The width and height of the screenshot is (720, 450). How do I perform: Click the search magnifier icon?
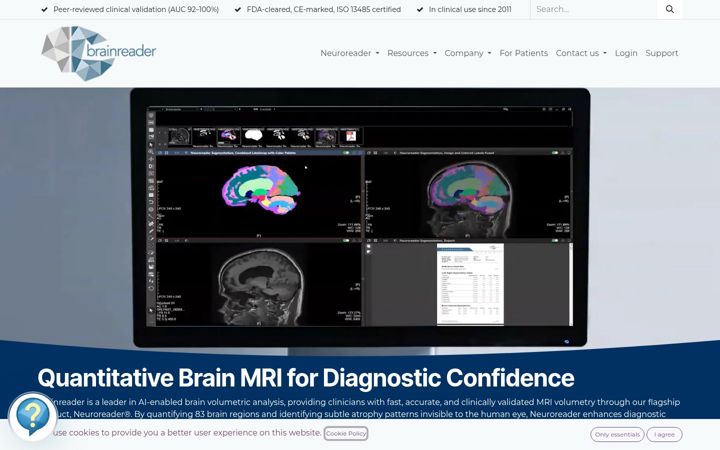669,9
